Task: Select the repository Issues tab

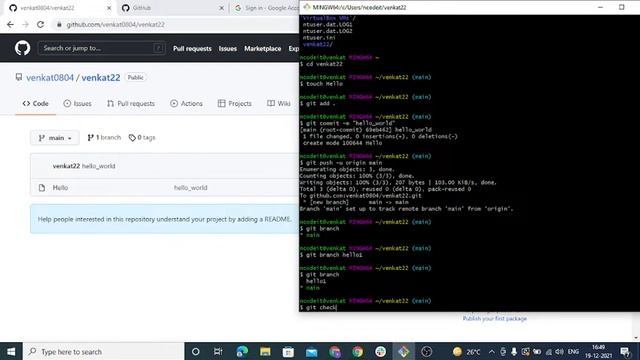Action: click(78, 104)
